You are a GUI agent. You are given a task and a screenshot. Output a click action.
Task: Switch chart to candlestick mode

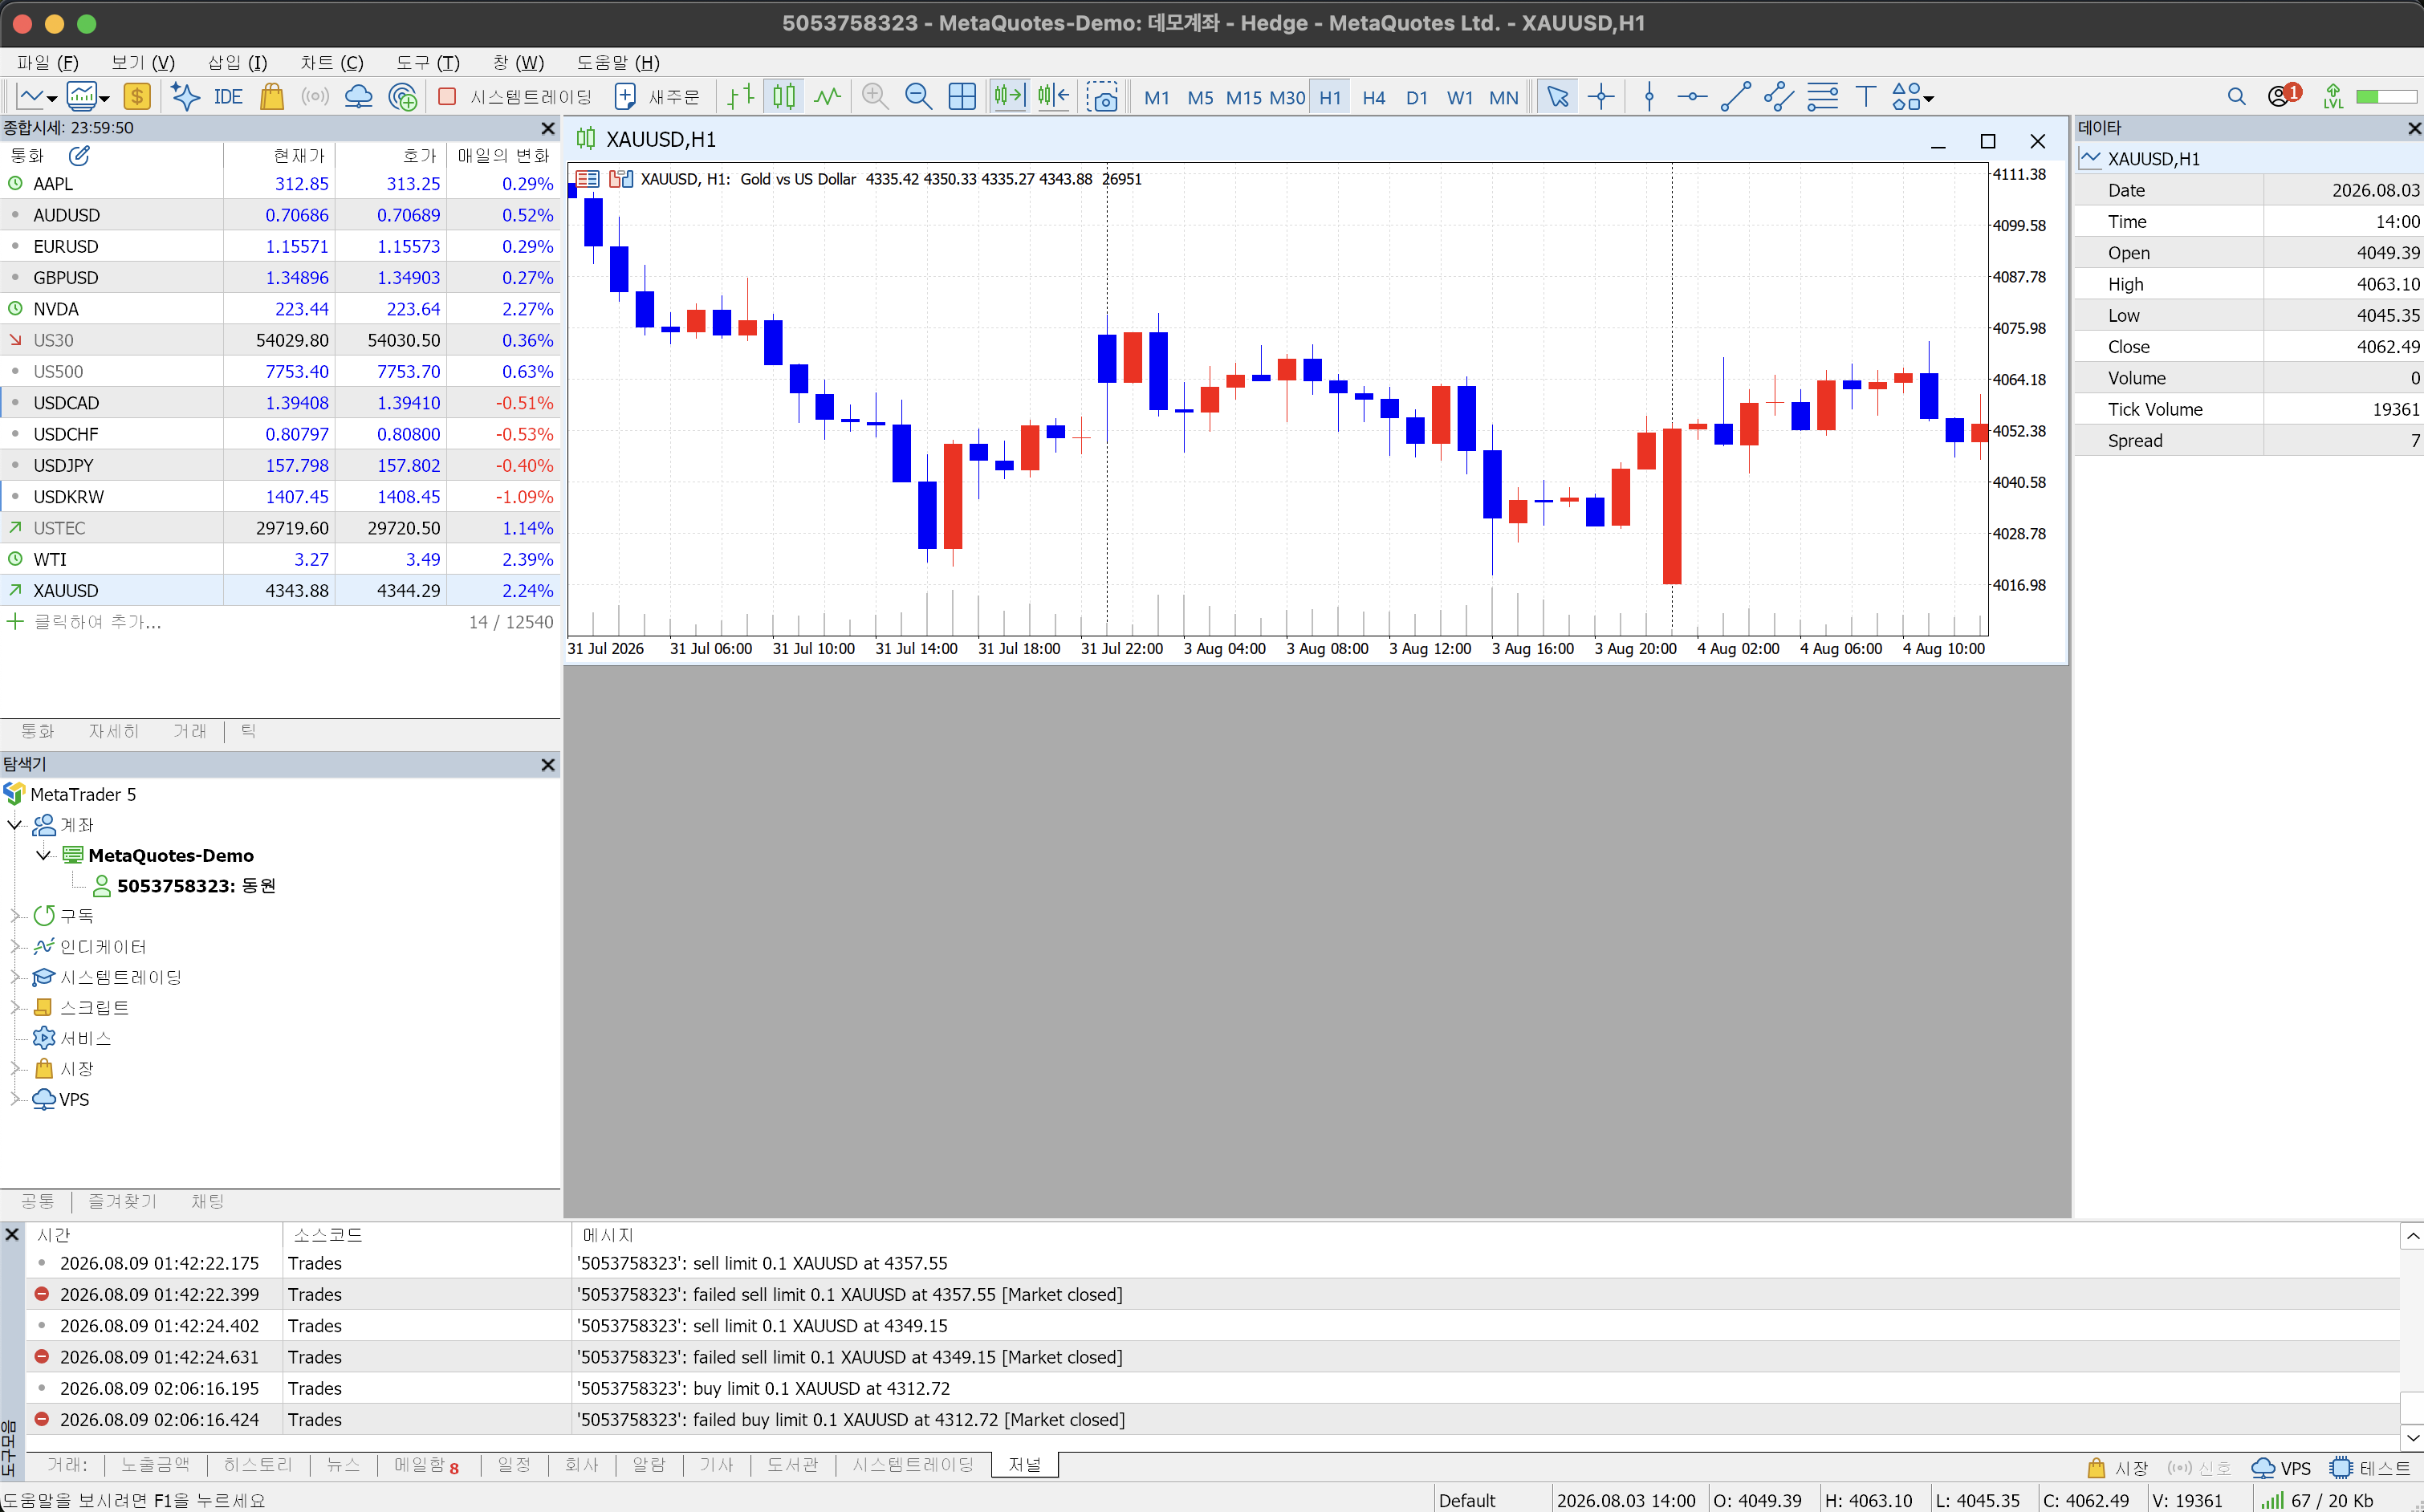[x=784, y=97]
